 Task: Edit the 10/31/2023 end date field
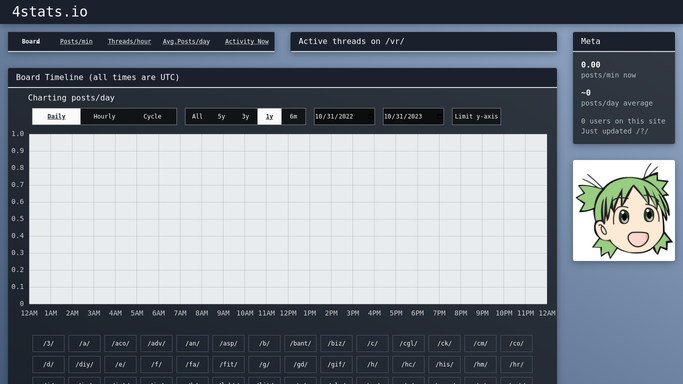(413, 116)
